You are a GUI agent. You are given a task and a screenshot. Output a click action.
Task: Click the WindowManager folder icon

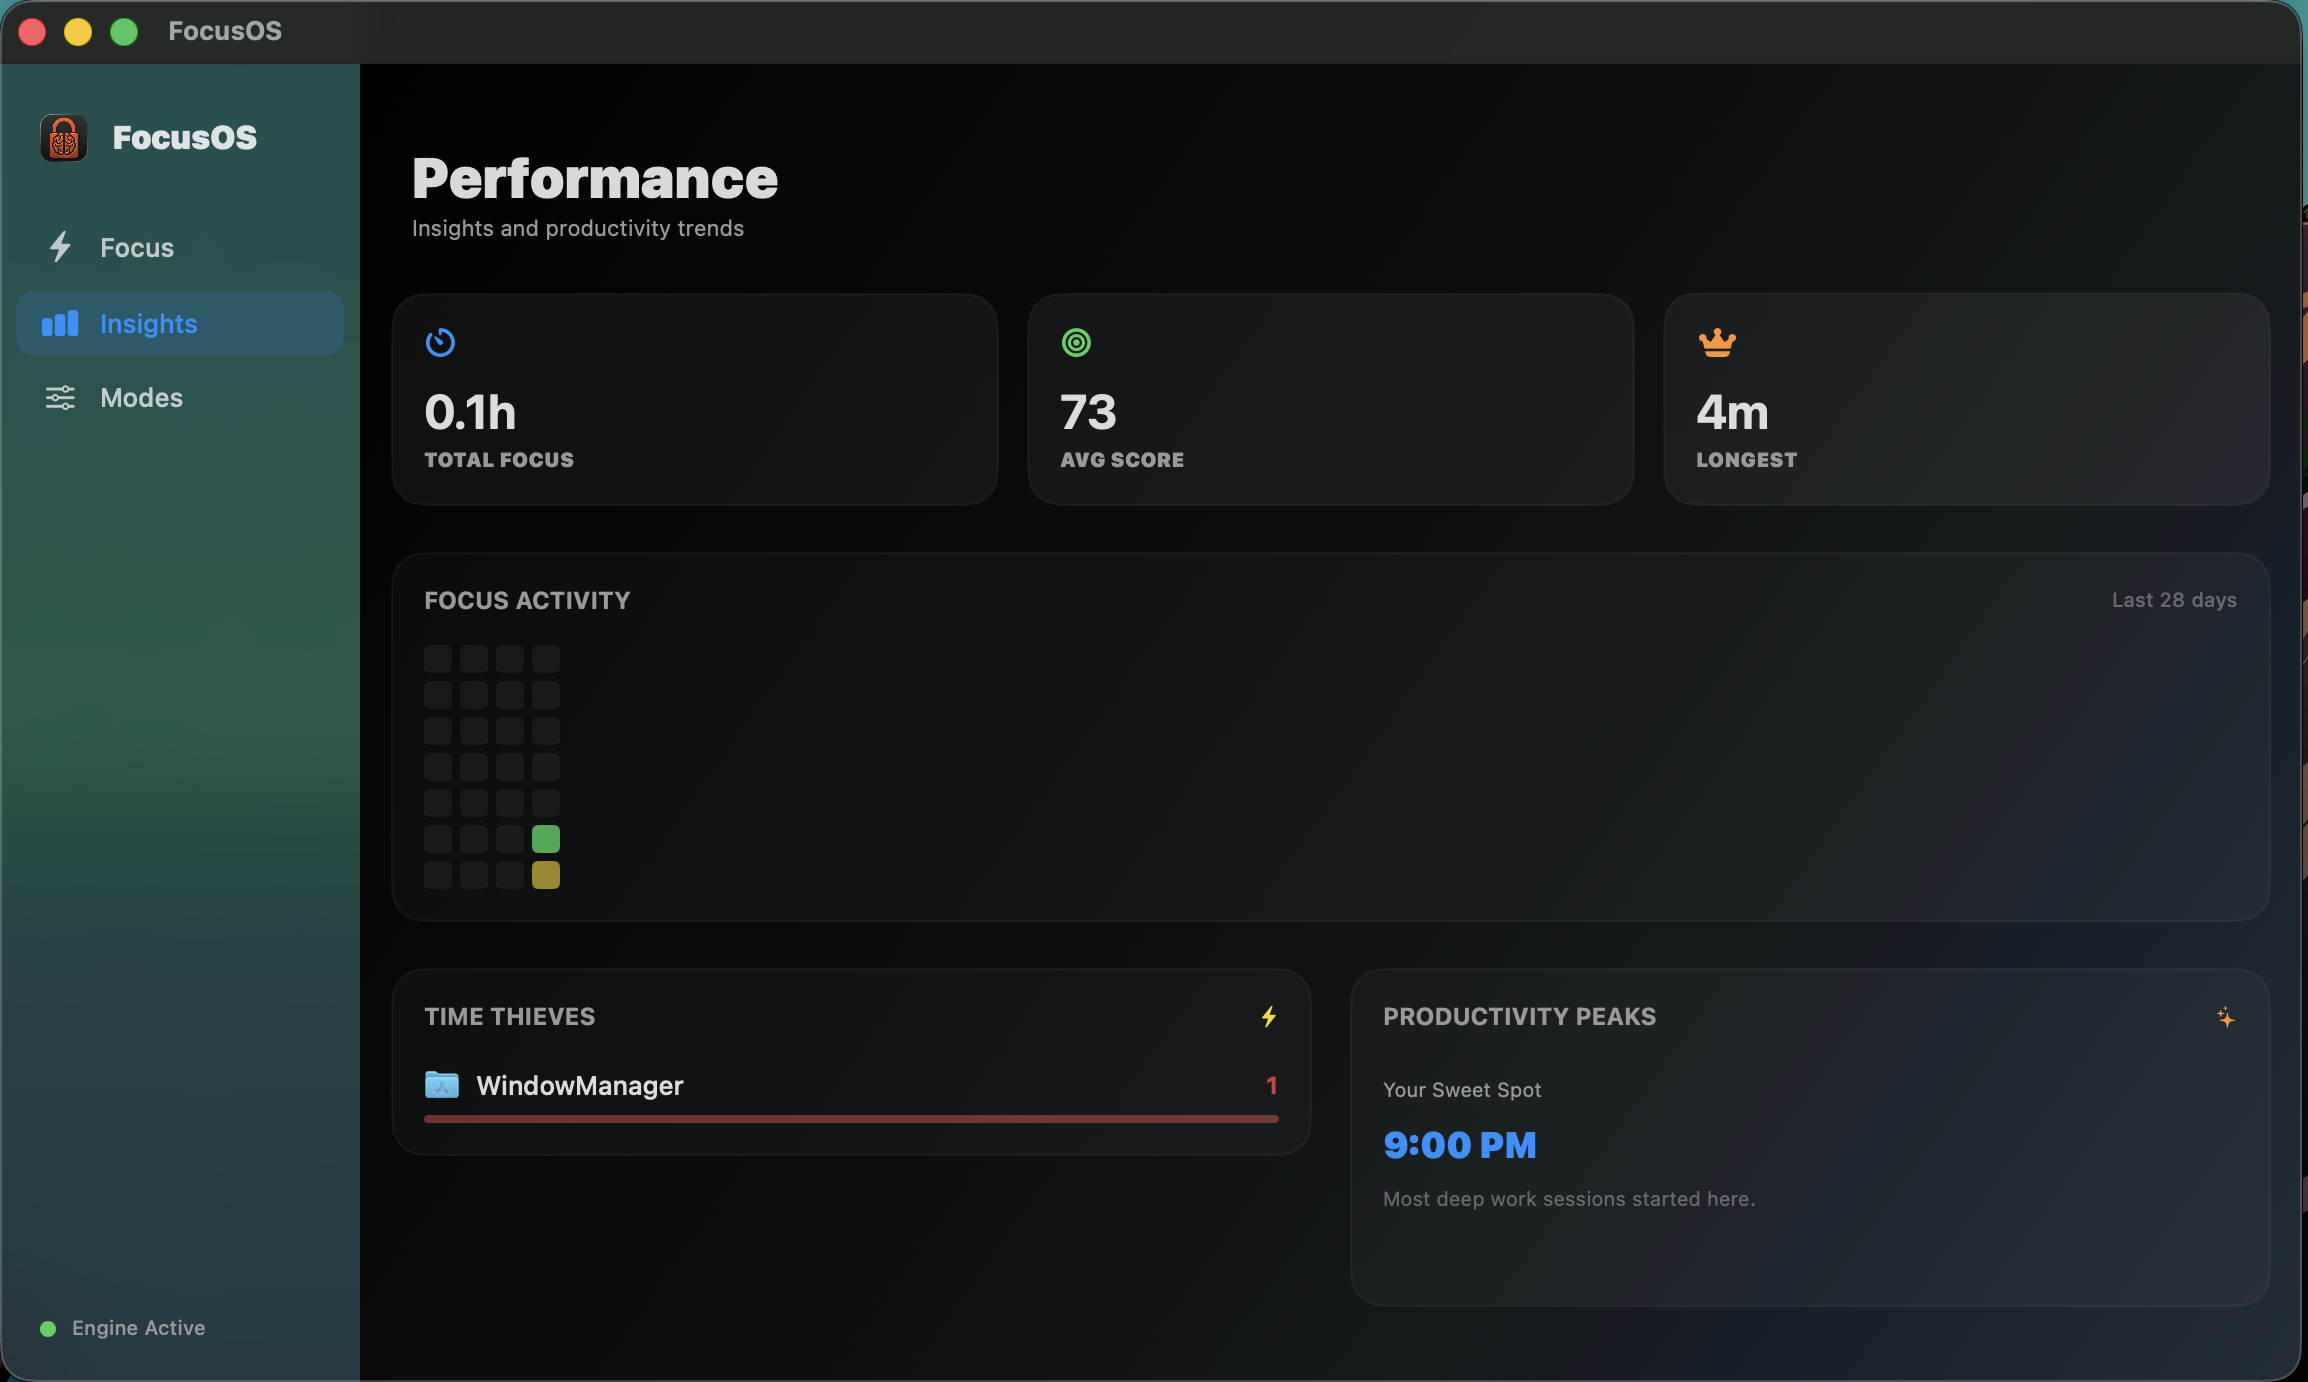pos(442,1085)
